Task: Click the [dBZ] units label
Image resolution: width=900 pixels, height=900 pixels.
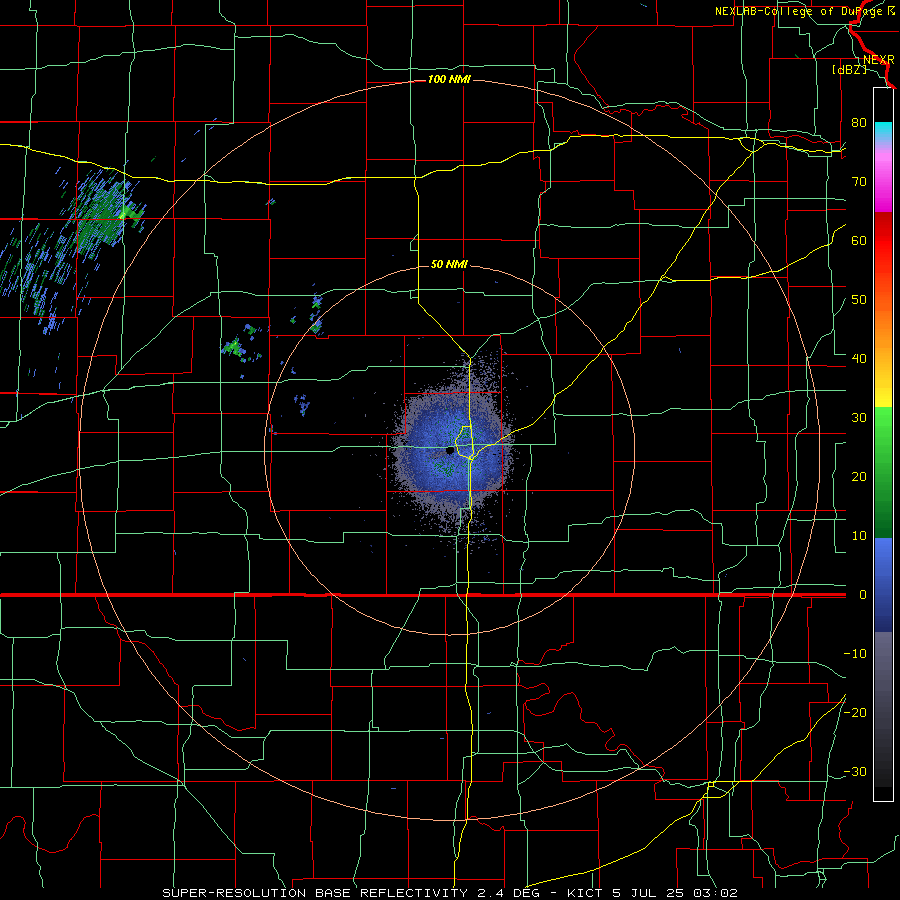Action: point(849,69)
